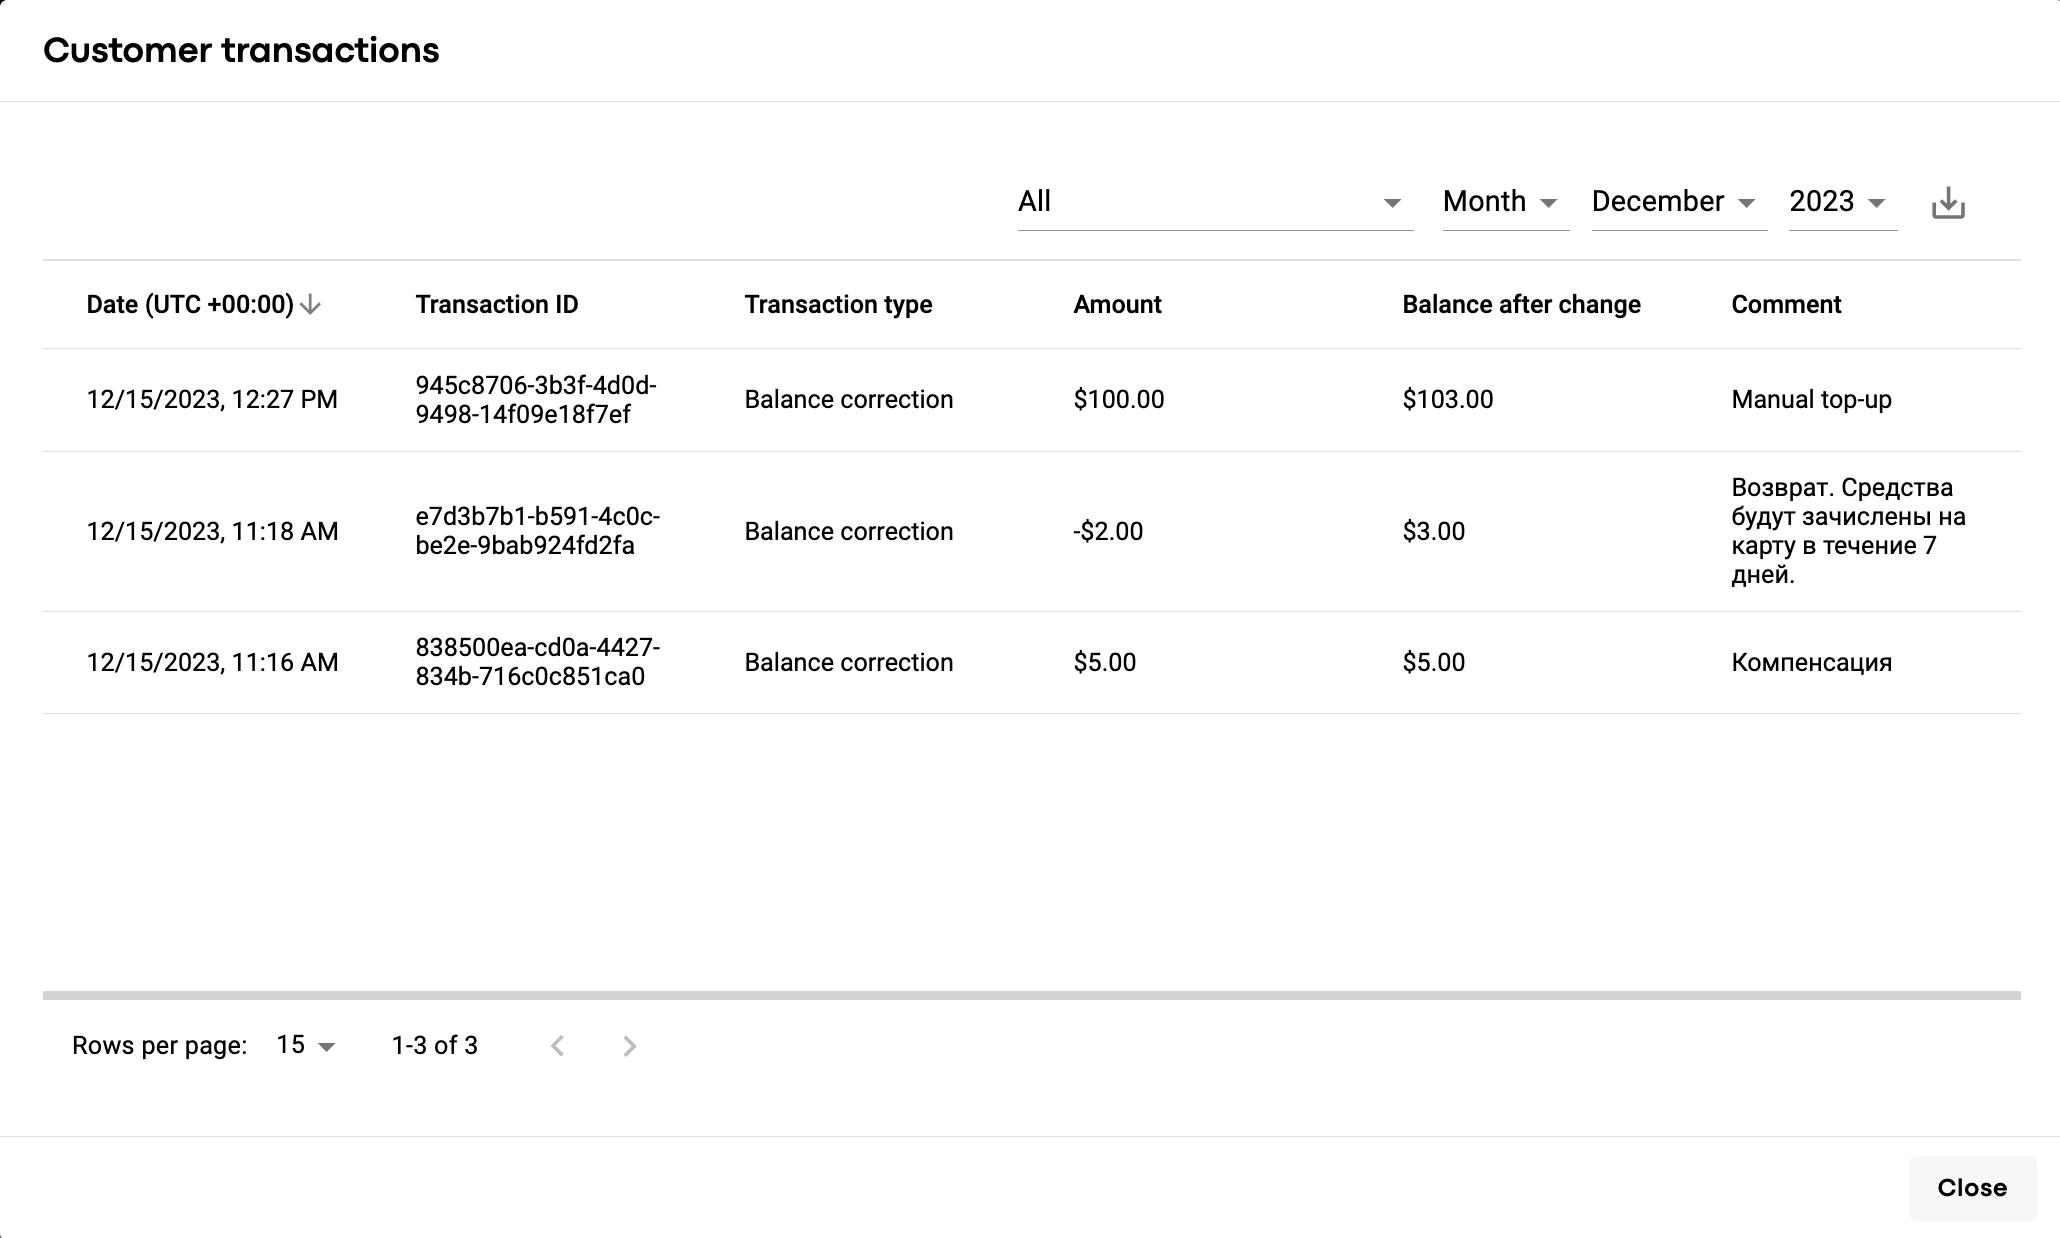This screenshot has width=2060, height=1238.
Task: Click the Transaction ID column header
Action: click(x=497, y=305)
